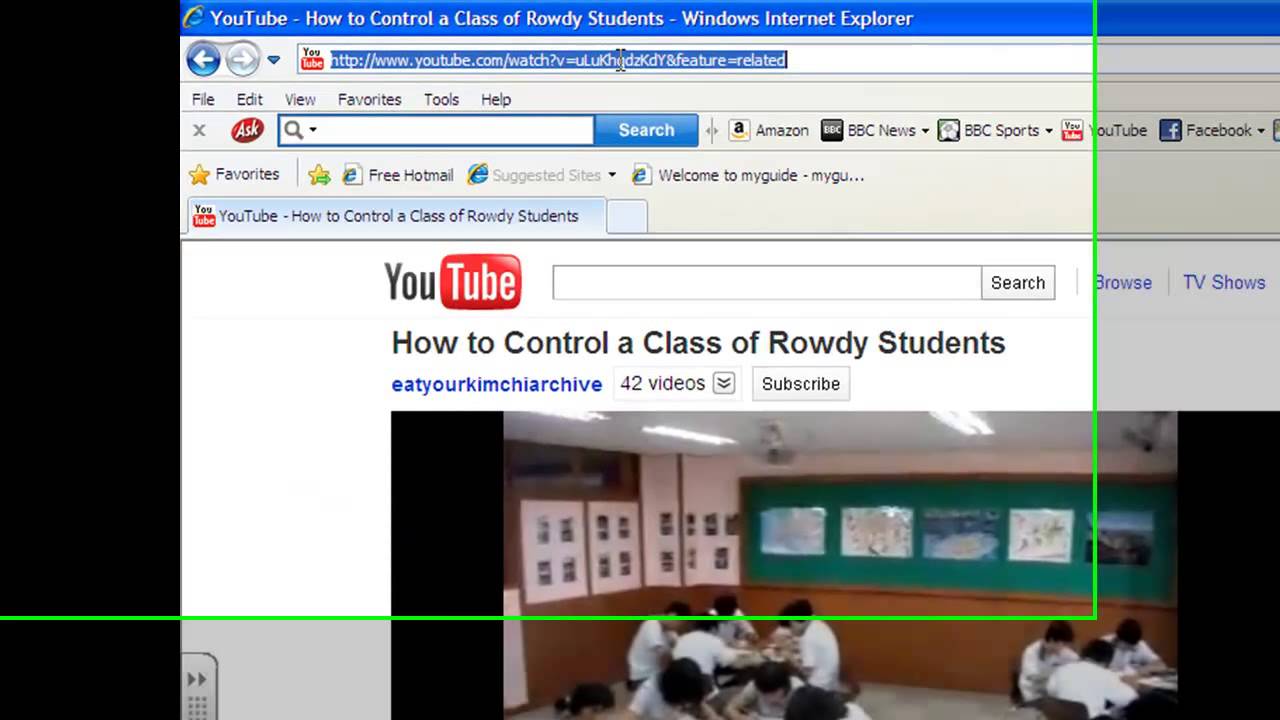
Task: Click the YouTube logo
Action: coord(453,282)
